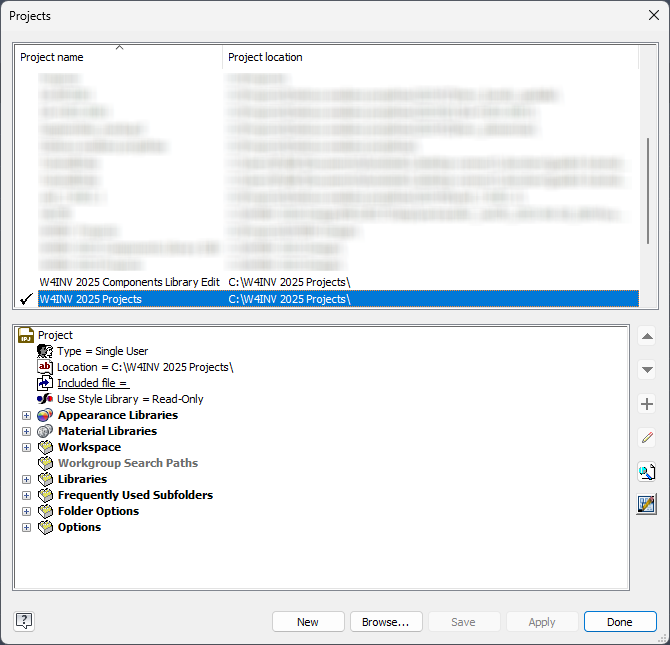670x645 pixels.
Task: Click the Libraries folder icon
Action: 45,479
